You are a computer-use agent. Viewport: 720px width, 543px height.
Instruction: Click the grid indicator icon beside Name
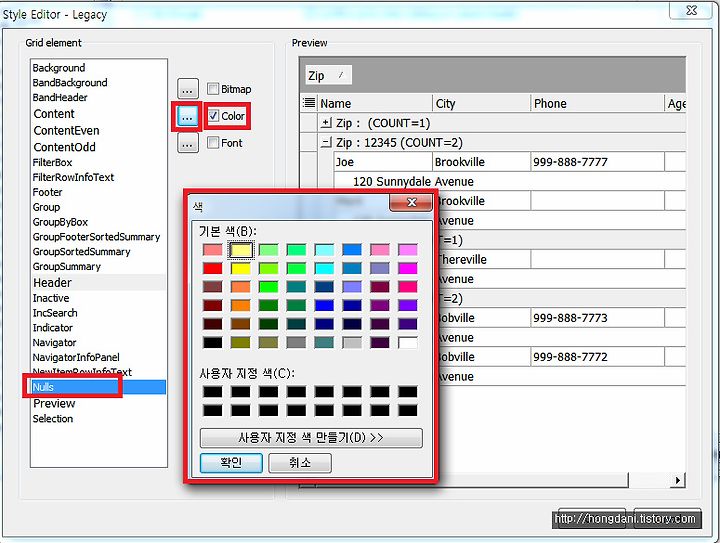[x=309, y=103]
